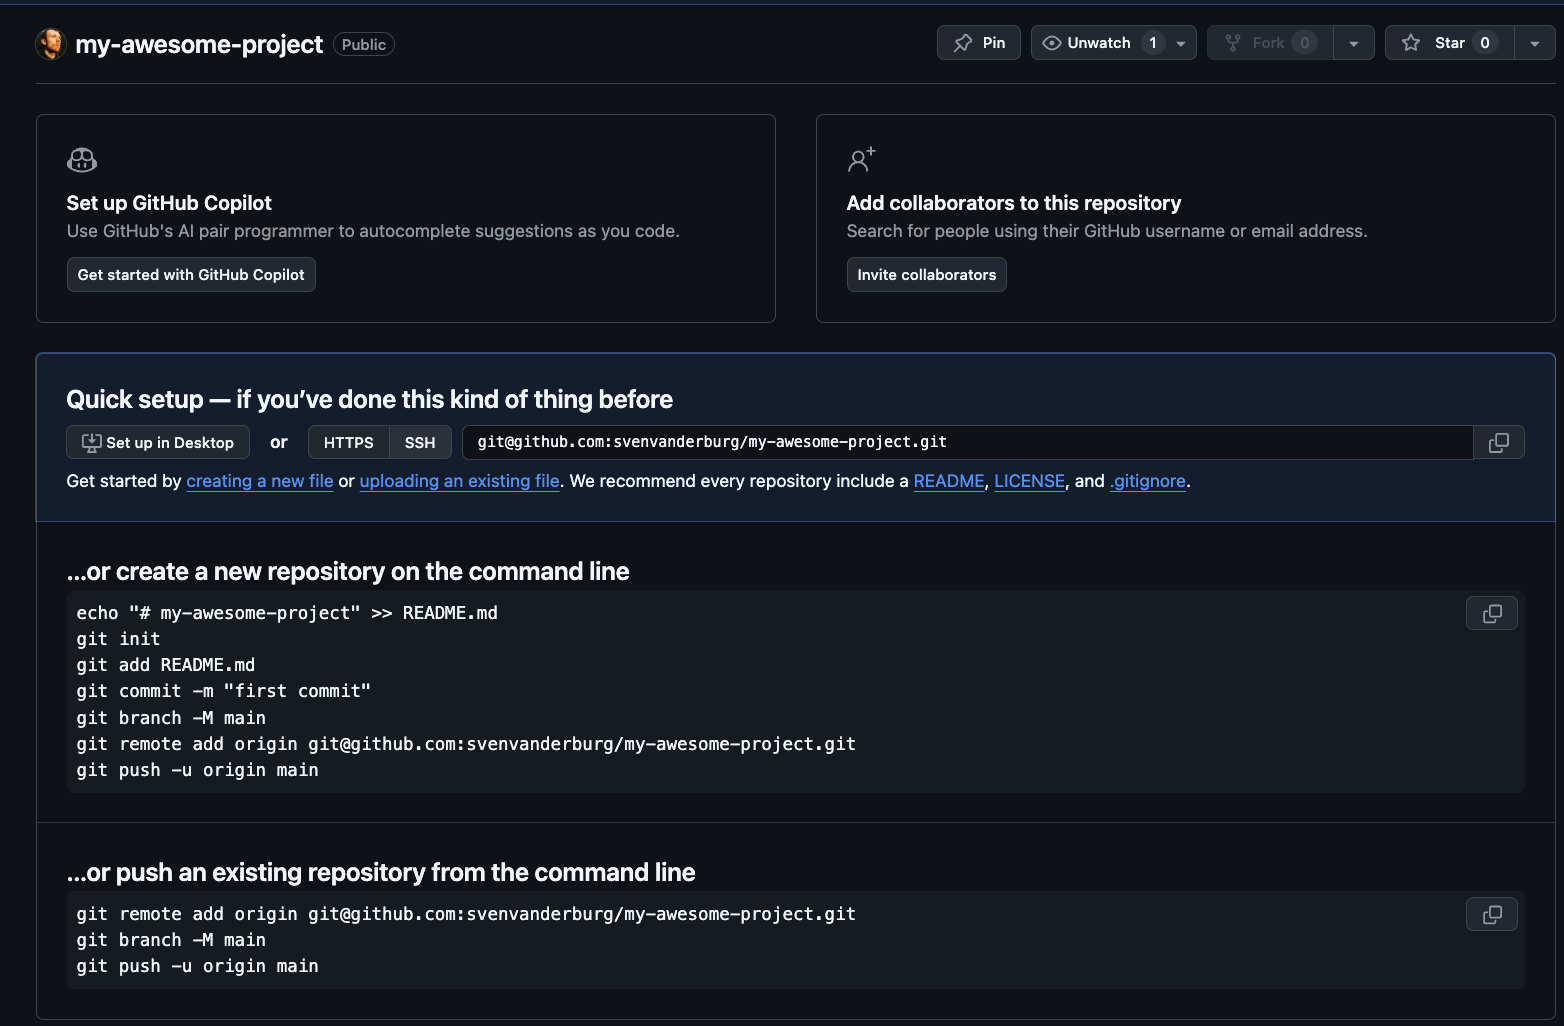This screenshot has width=1564, height=1026.
Task: Click Set up in Desktop button
Action: [x=158, y=443]
